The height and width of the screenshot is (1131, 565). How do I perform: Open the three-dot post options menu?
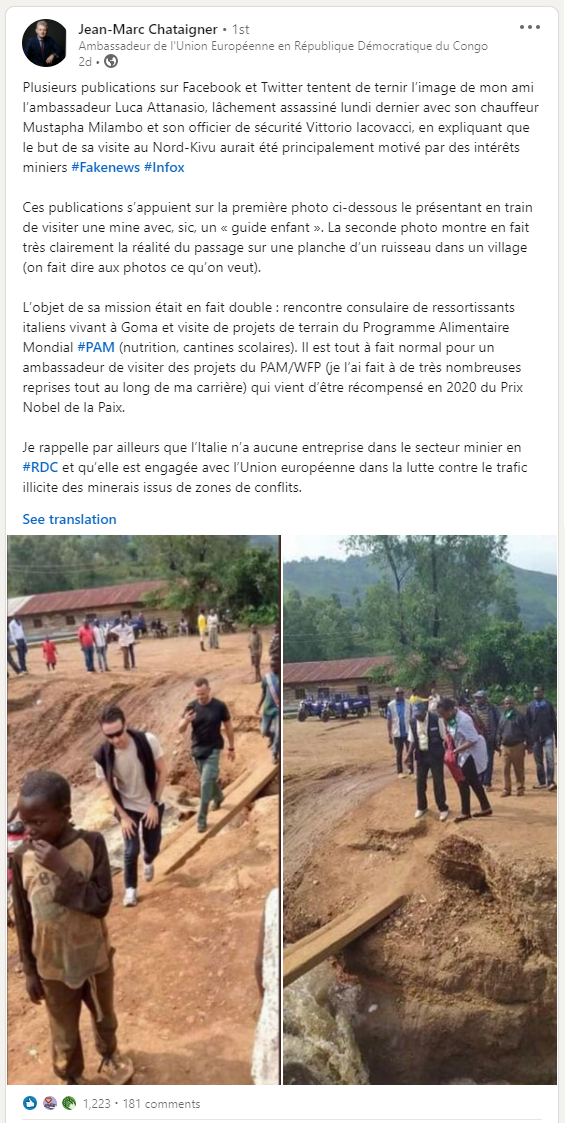[530, 27]
